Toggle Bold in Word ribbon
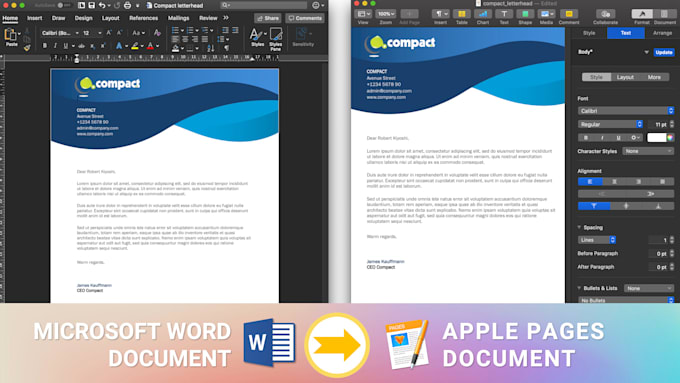This screenshot has width=680, height=383. click(45, 46)
